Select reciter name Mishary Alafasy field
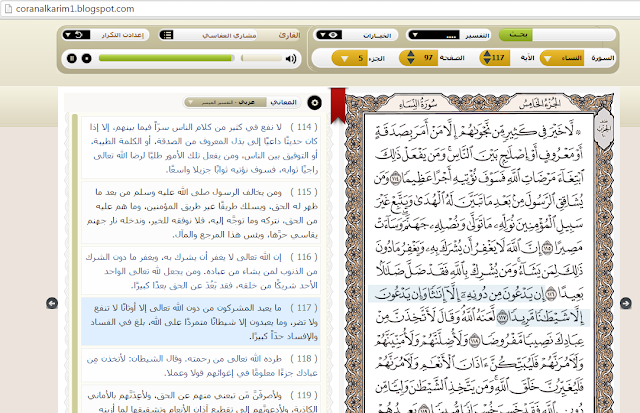Viewport: 640px width, 413px height. [229, 35]
